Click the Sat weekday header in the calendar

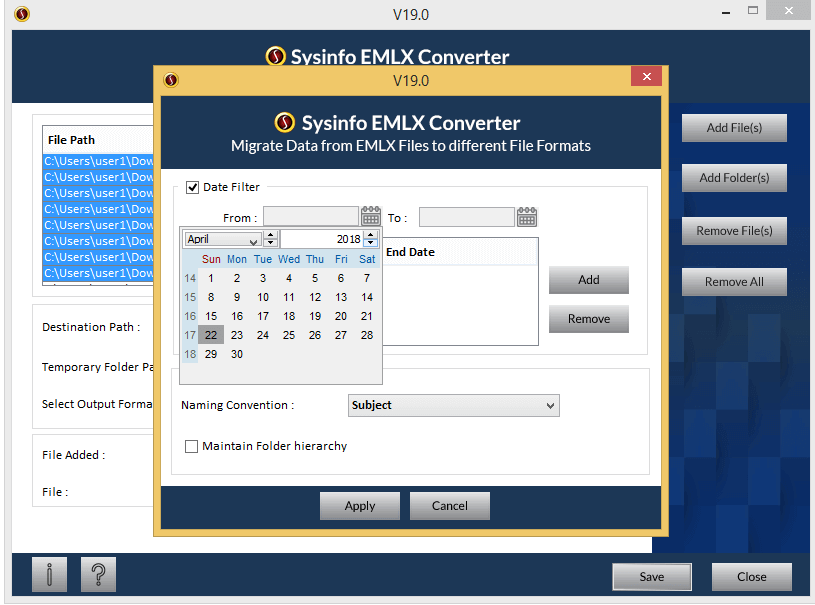click(x=367, y=259)
